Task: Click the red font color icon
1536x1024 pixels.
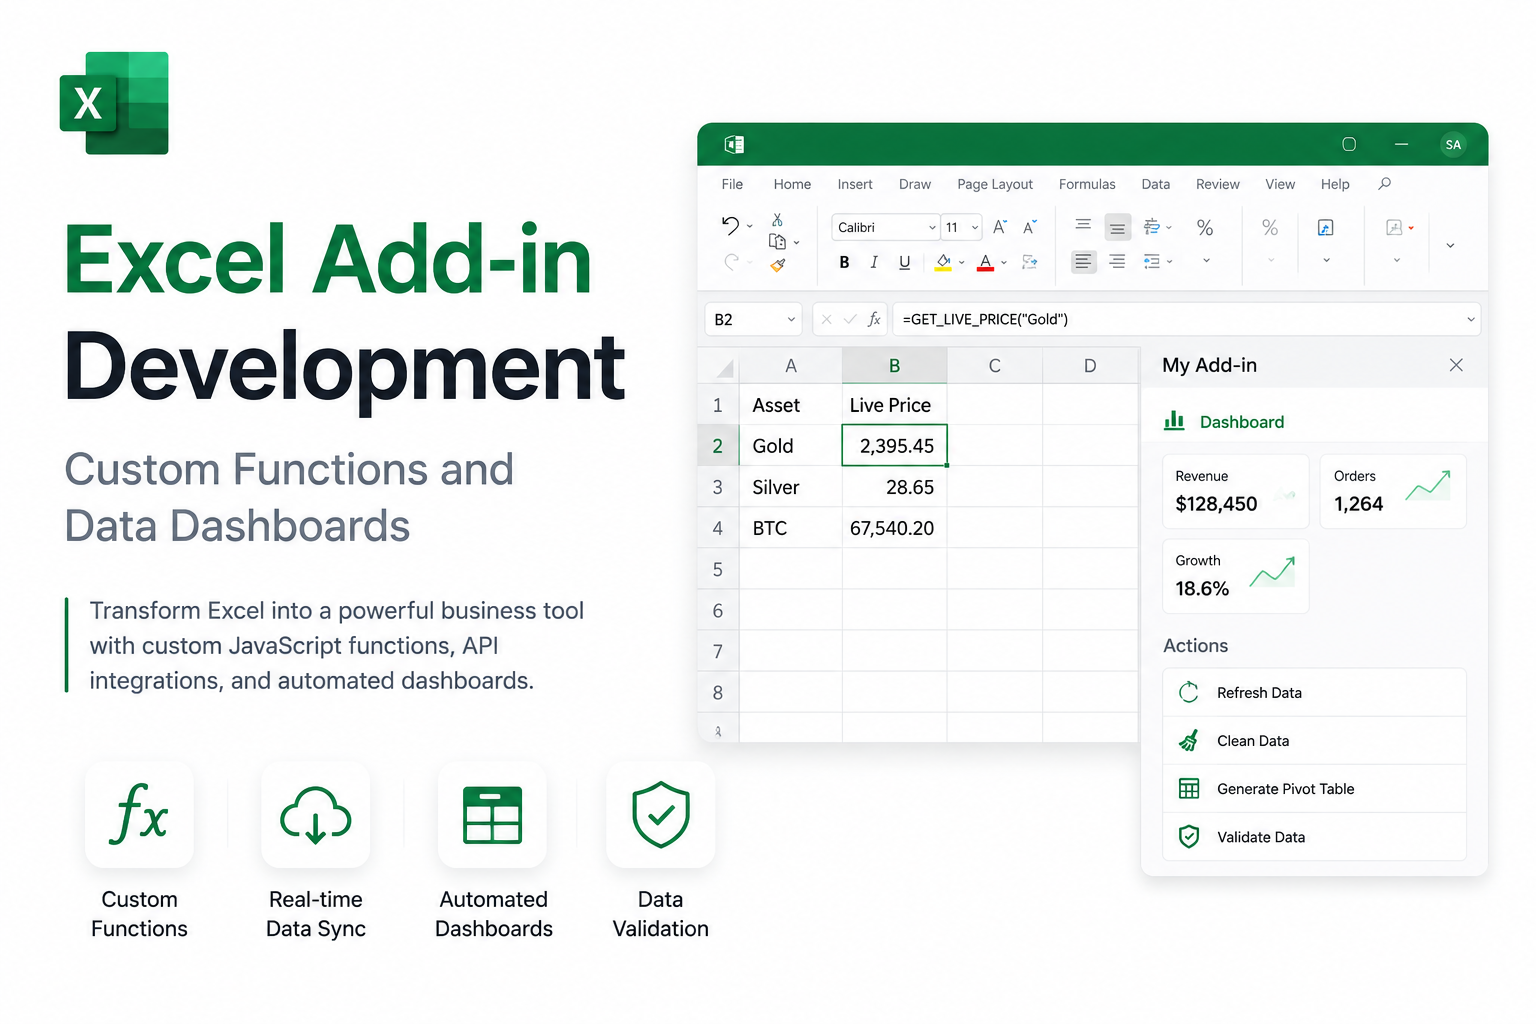Action: (986, 262)
